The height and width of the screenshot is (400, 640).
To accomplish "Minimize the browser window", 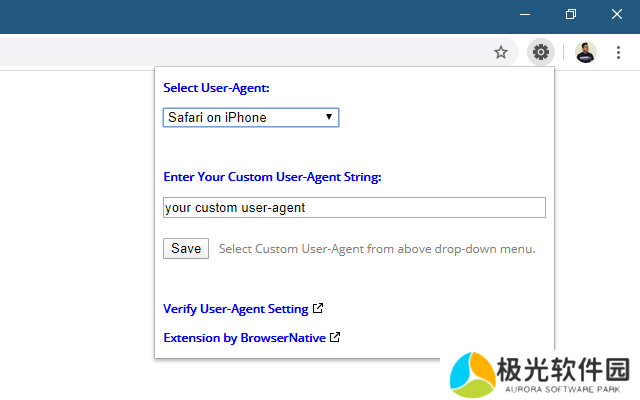I will click(523, 15).
